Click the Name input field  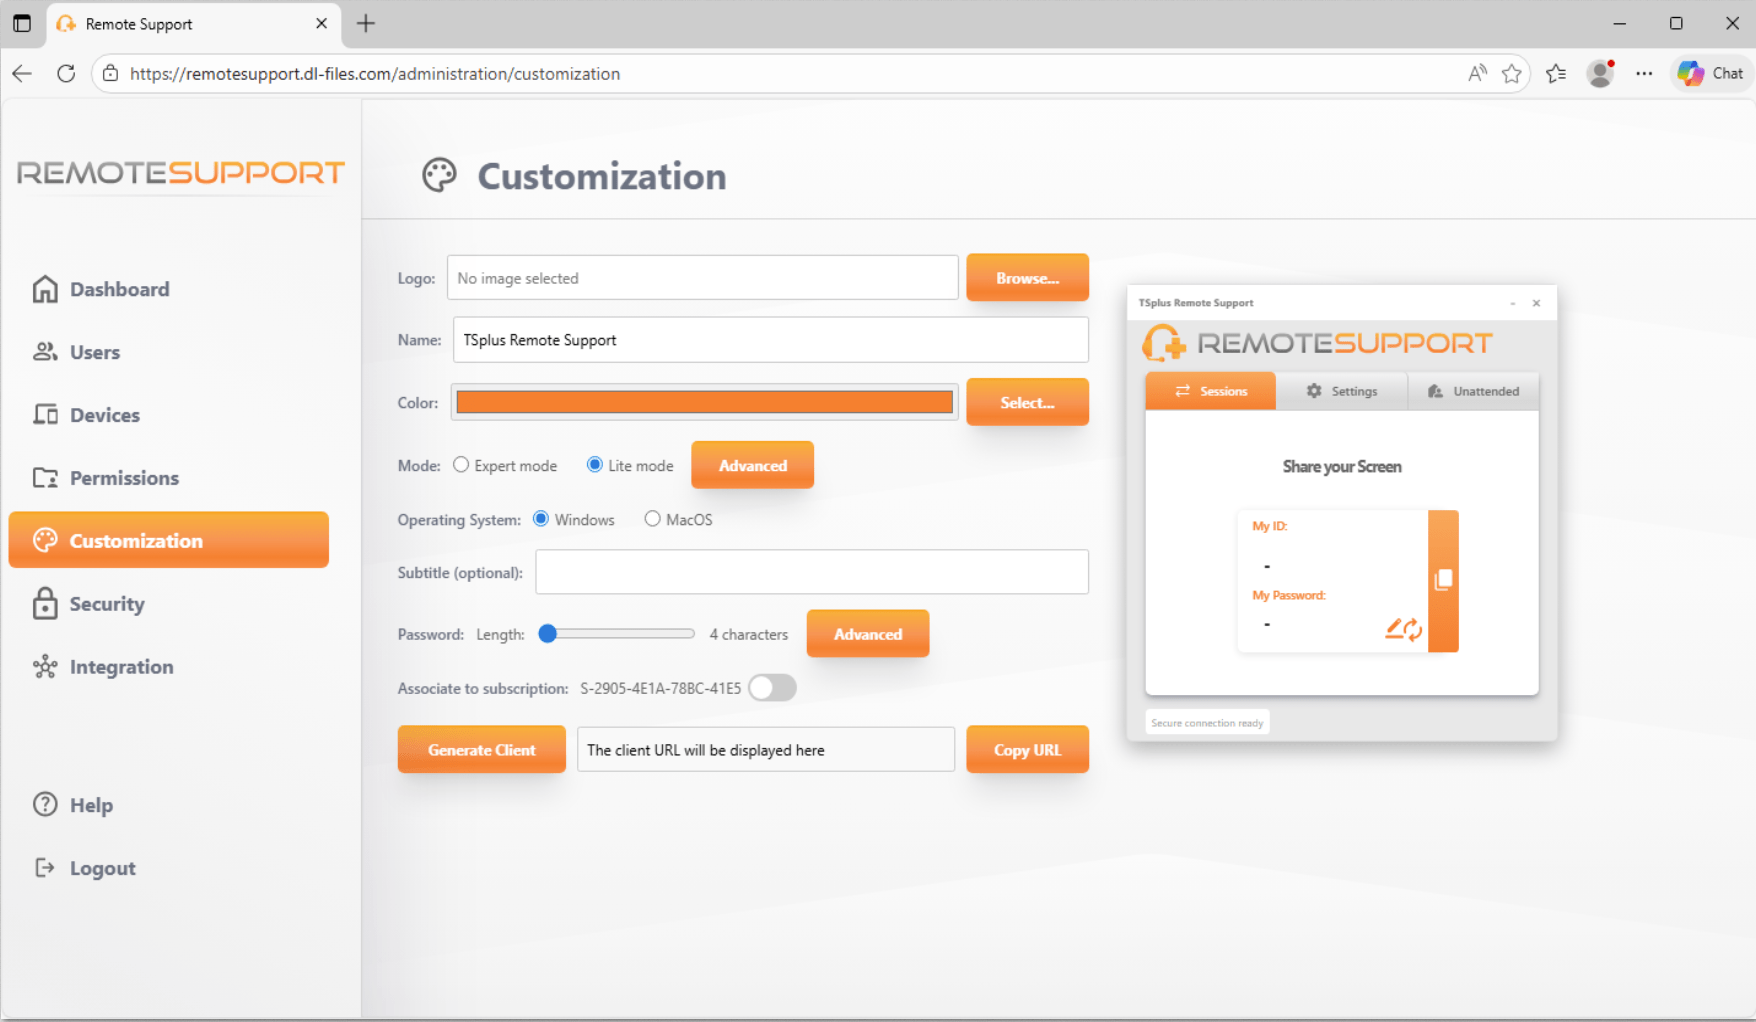tap(770, 340)
